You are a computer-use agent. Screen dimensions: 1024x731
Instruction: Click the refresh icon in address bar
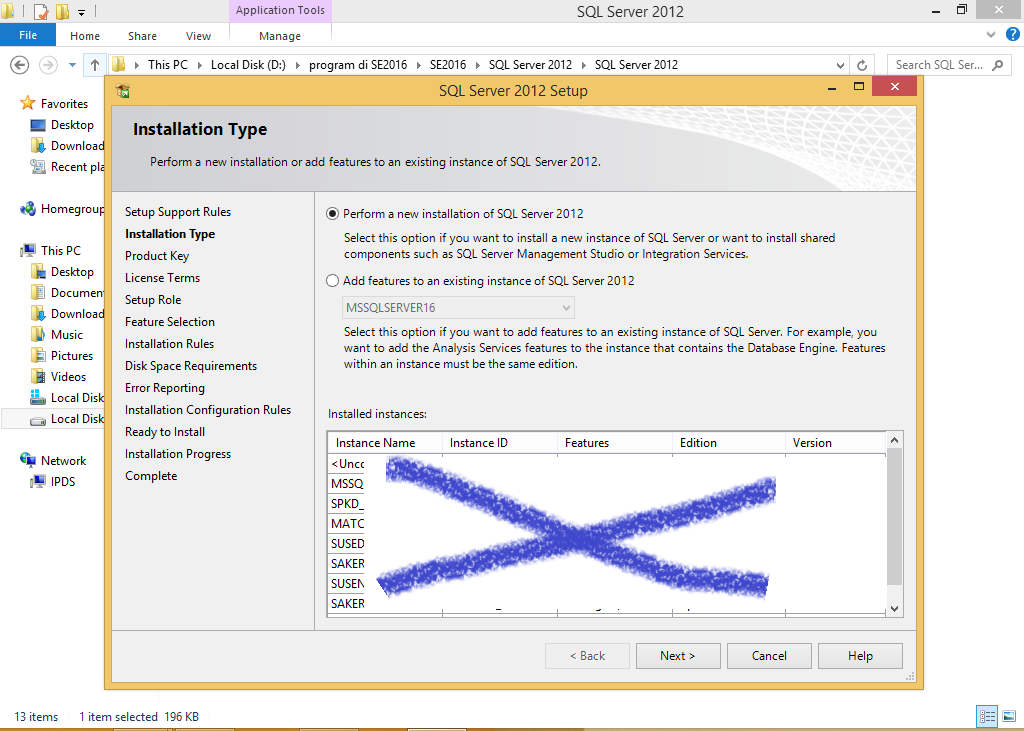pyautogui.click(x=861, y=65)
